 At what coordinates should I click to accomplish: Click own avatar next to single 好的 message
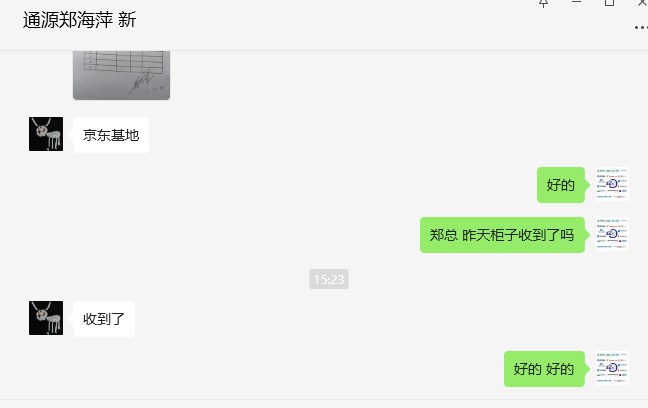(612, 184)
